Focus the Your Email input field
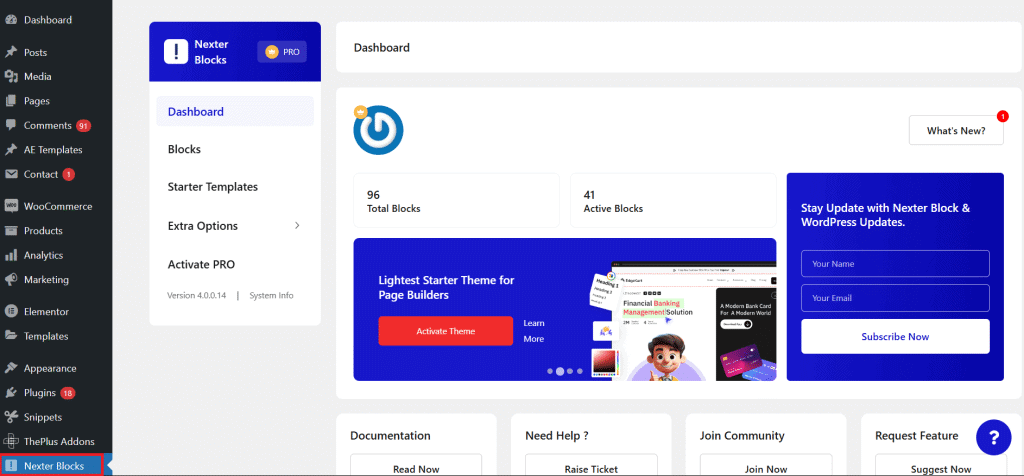 click(x=895, y=298)
